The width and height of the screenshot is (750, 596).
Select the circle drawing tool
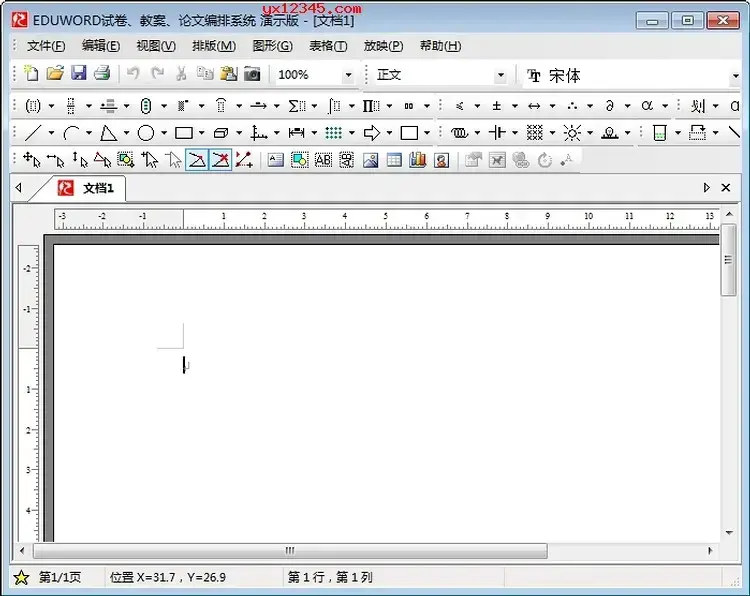[146, 133]
